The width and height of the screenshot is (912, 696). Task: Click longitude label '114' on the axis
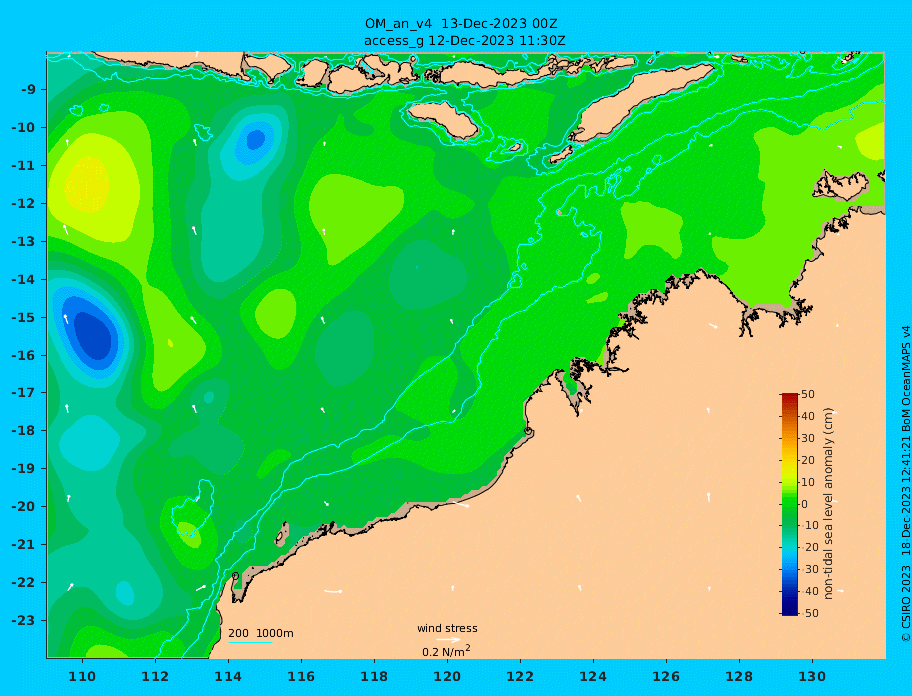tap(228, 676)
